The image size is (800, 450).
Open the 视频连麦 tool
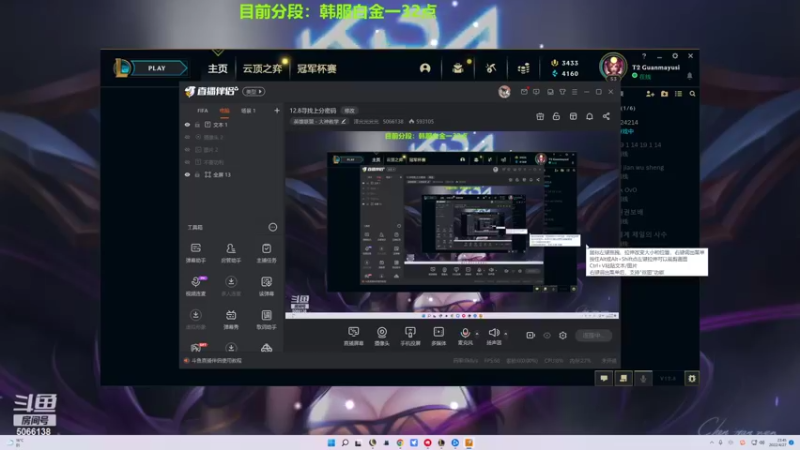(196, 286)
